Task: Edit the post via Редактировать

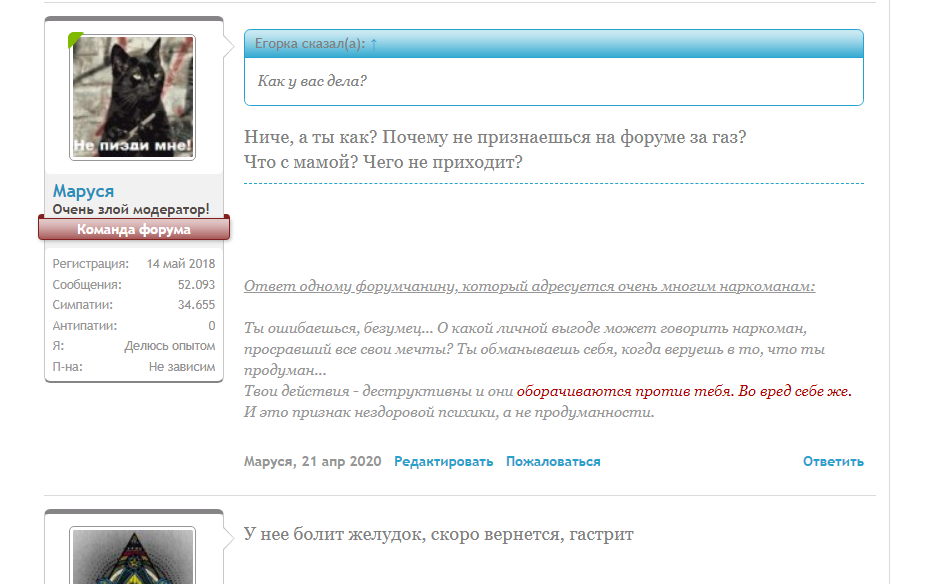Action: (x=444, y=461)
